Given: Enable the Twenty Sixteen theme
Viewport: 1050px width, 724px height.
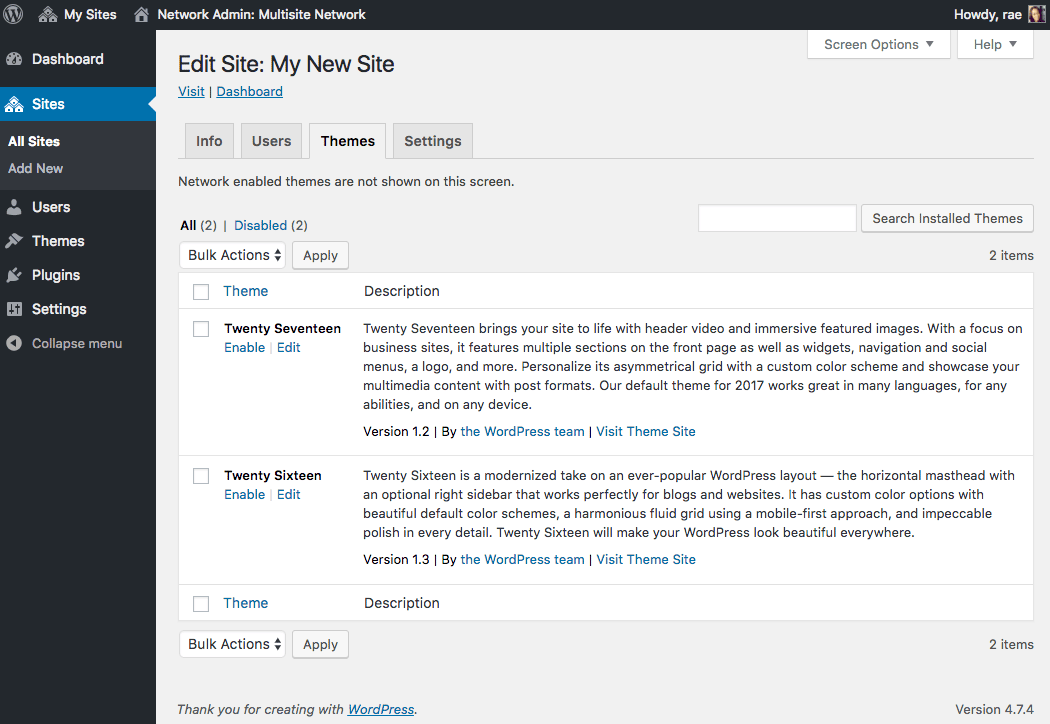Looking at the screenshot, I should click(x=244, y=494).
